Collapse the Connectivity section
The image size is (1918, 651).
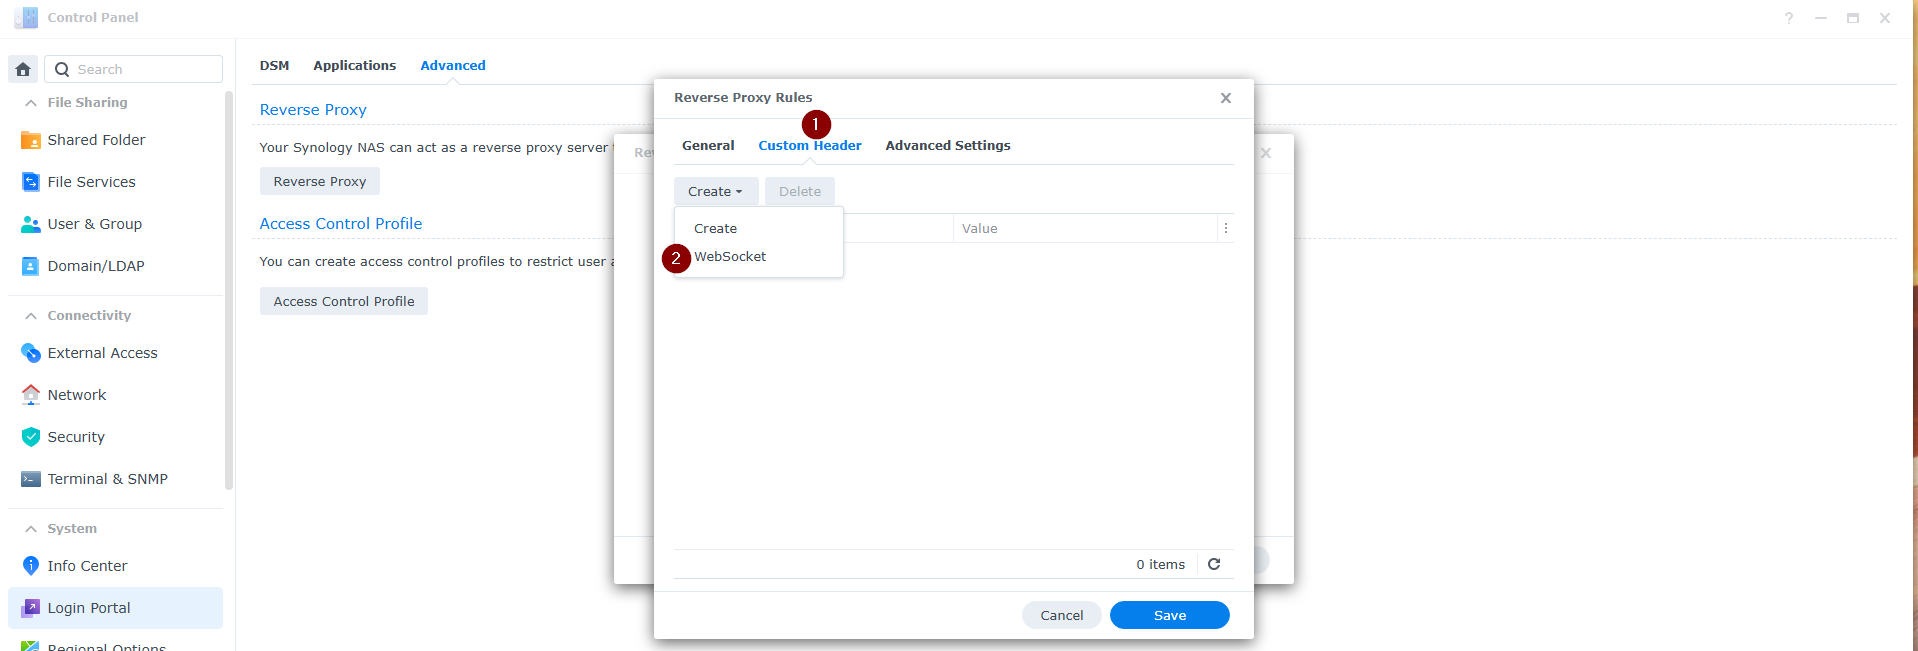point(31,316)
